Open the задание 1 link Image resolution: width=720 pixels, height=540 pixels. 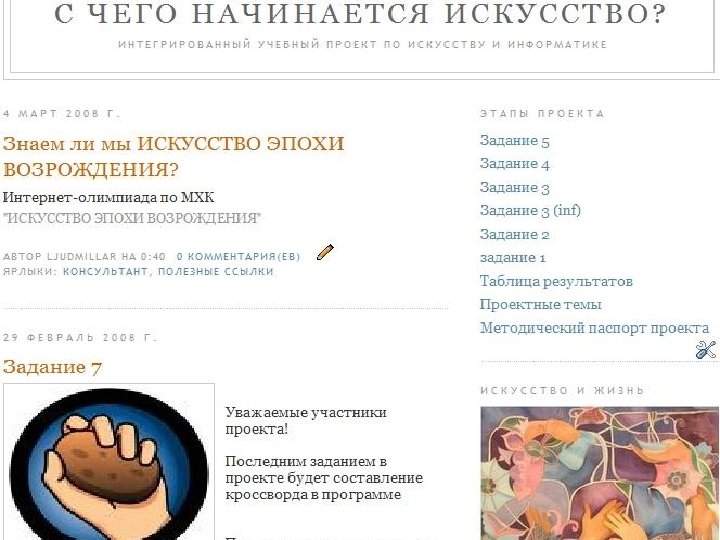pos(513,258)
